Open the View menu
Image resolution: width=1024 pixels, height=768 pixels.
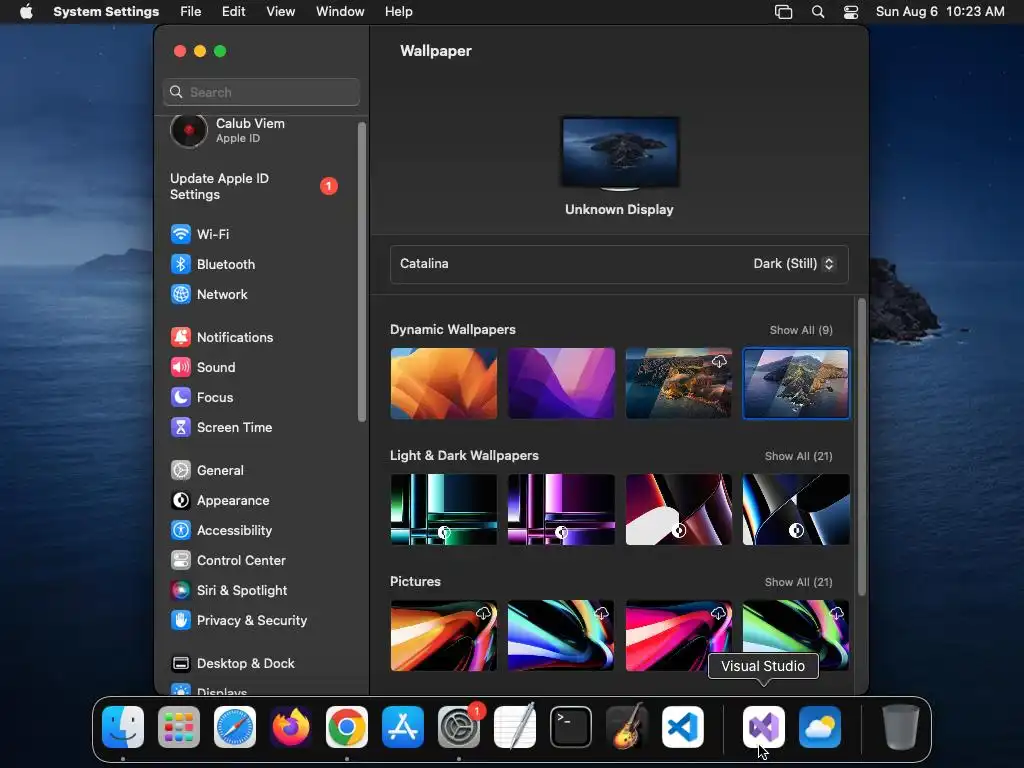click(x=281, y=12)
